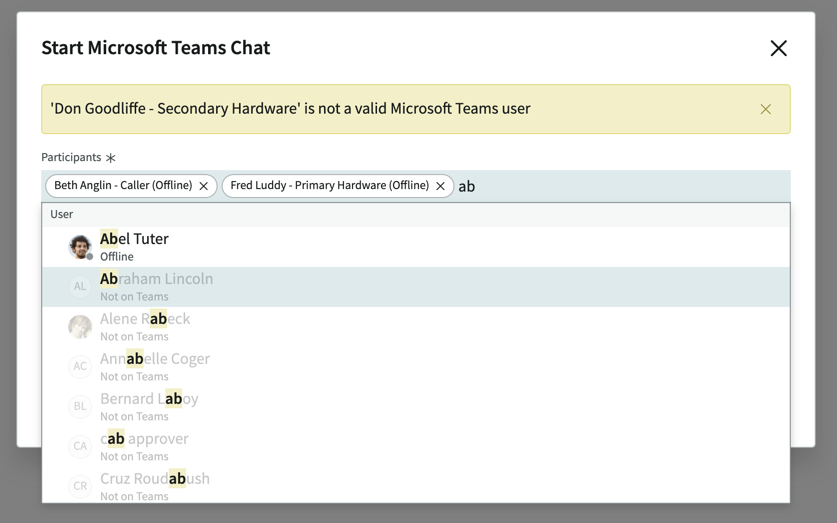This screenshot has width=837, height=523.
Task: Click the BL initials avatar
Action: click(80, 407)
